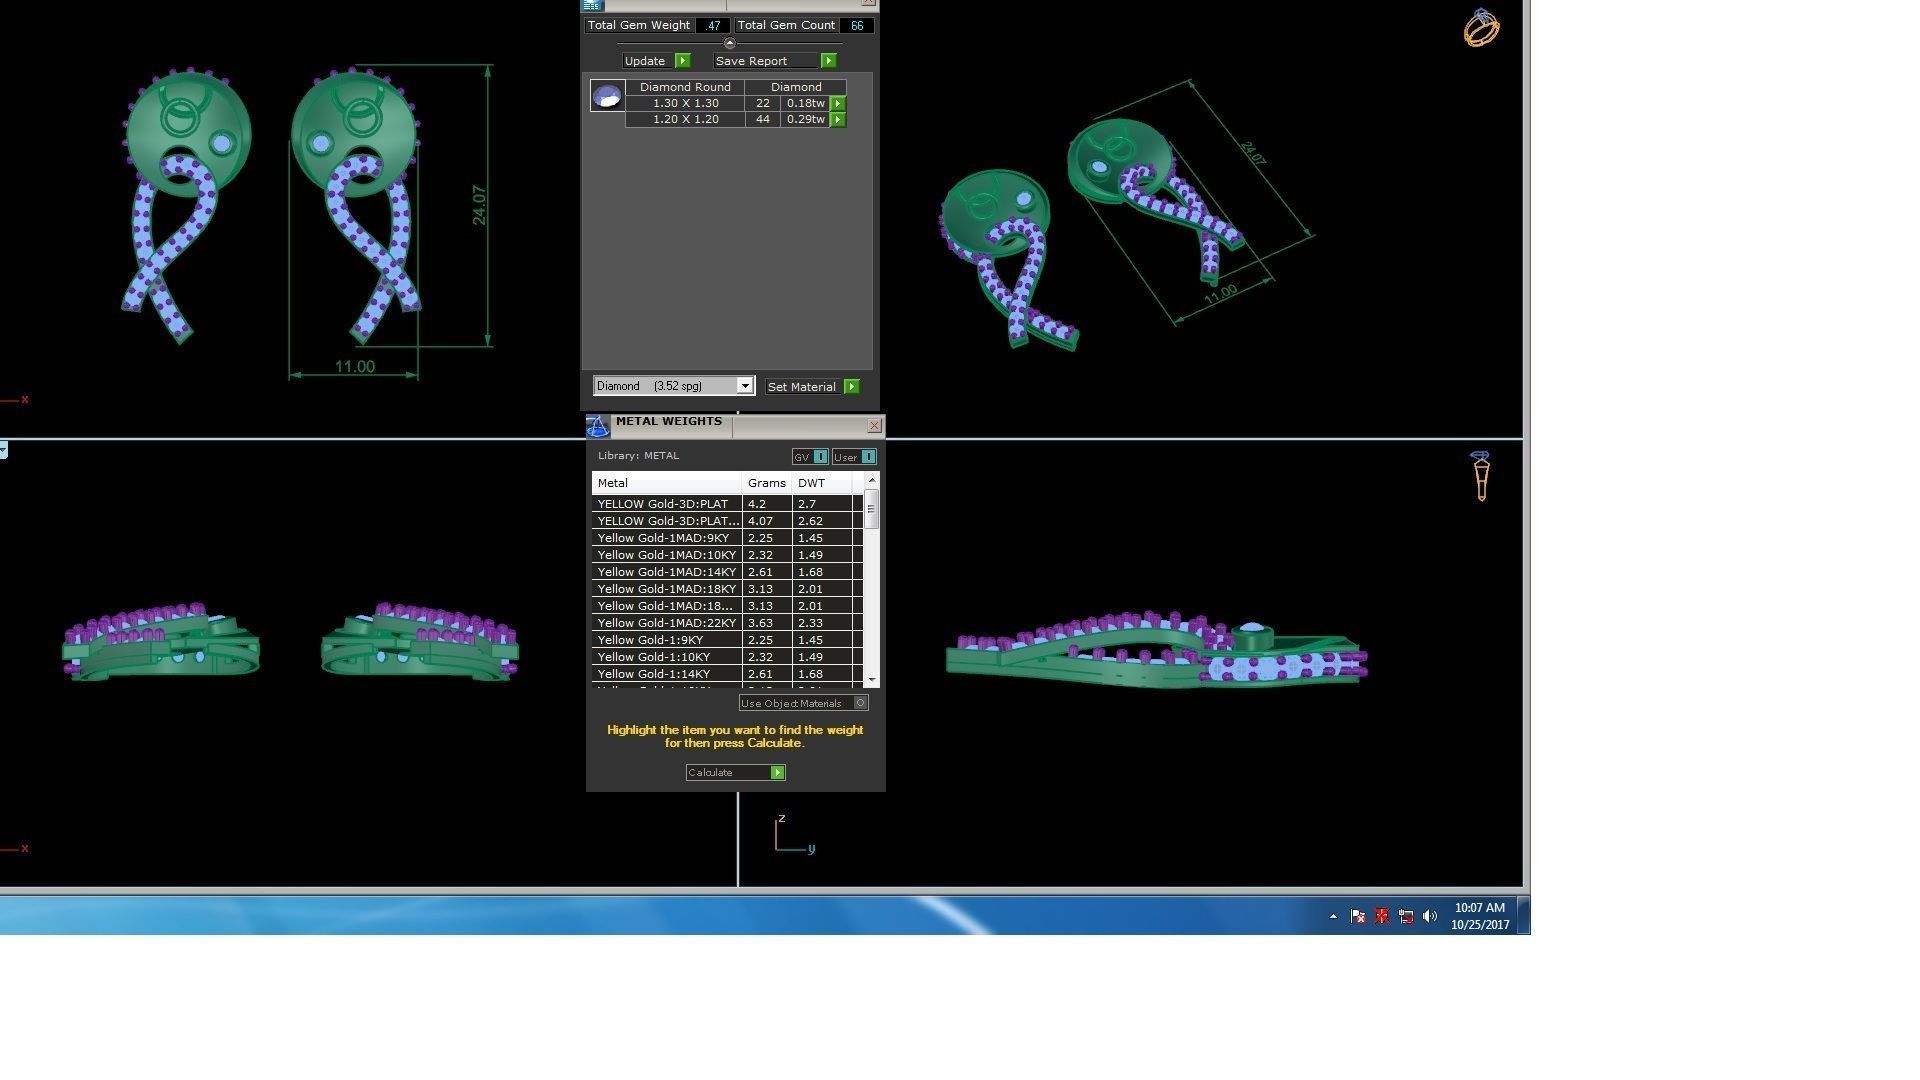Open the Diamond (3.52 spg) material dropdown

[744, 386]
